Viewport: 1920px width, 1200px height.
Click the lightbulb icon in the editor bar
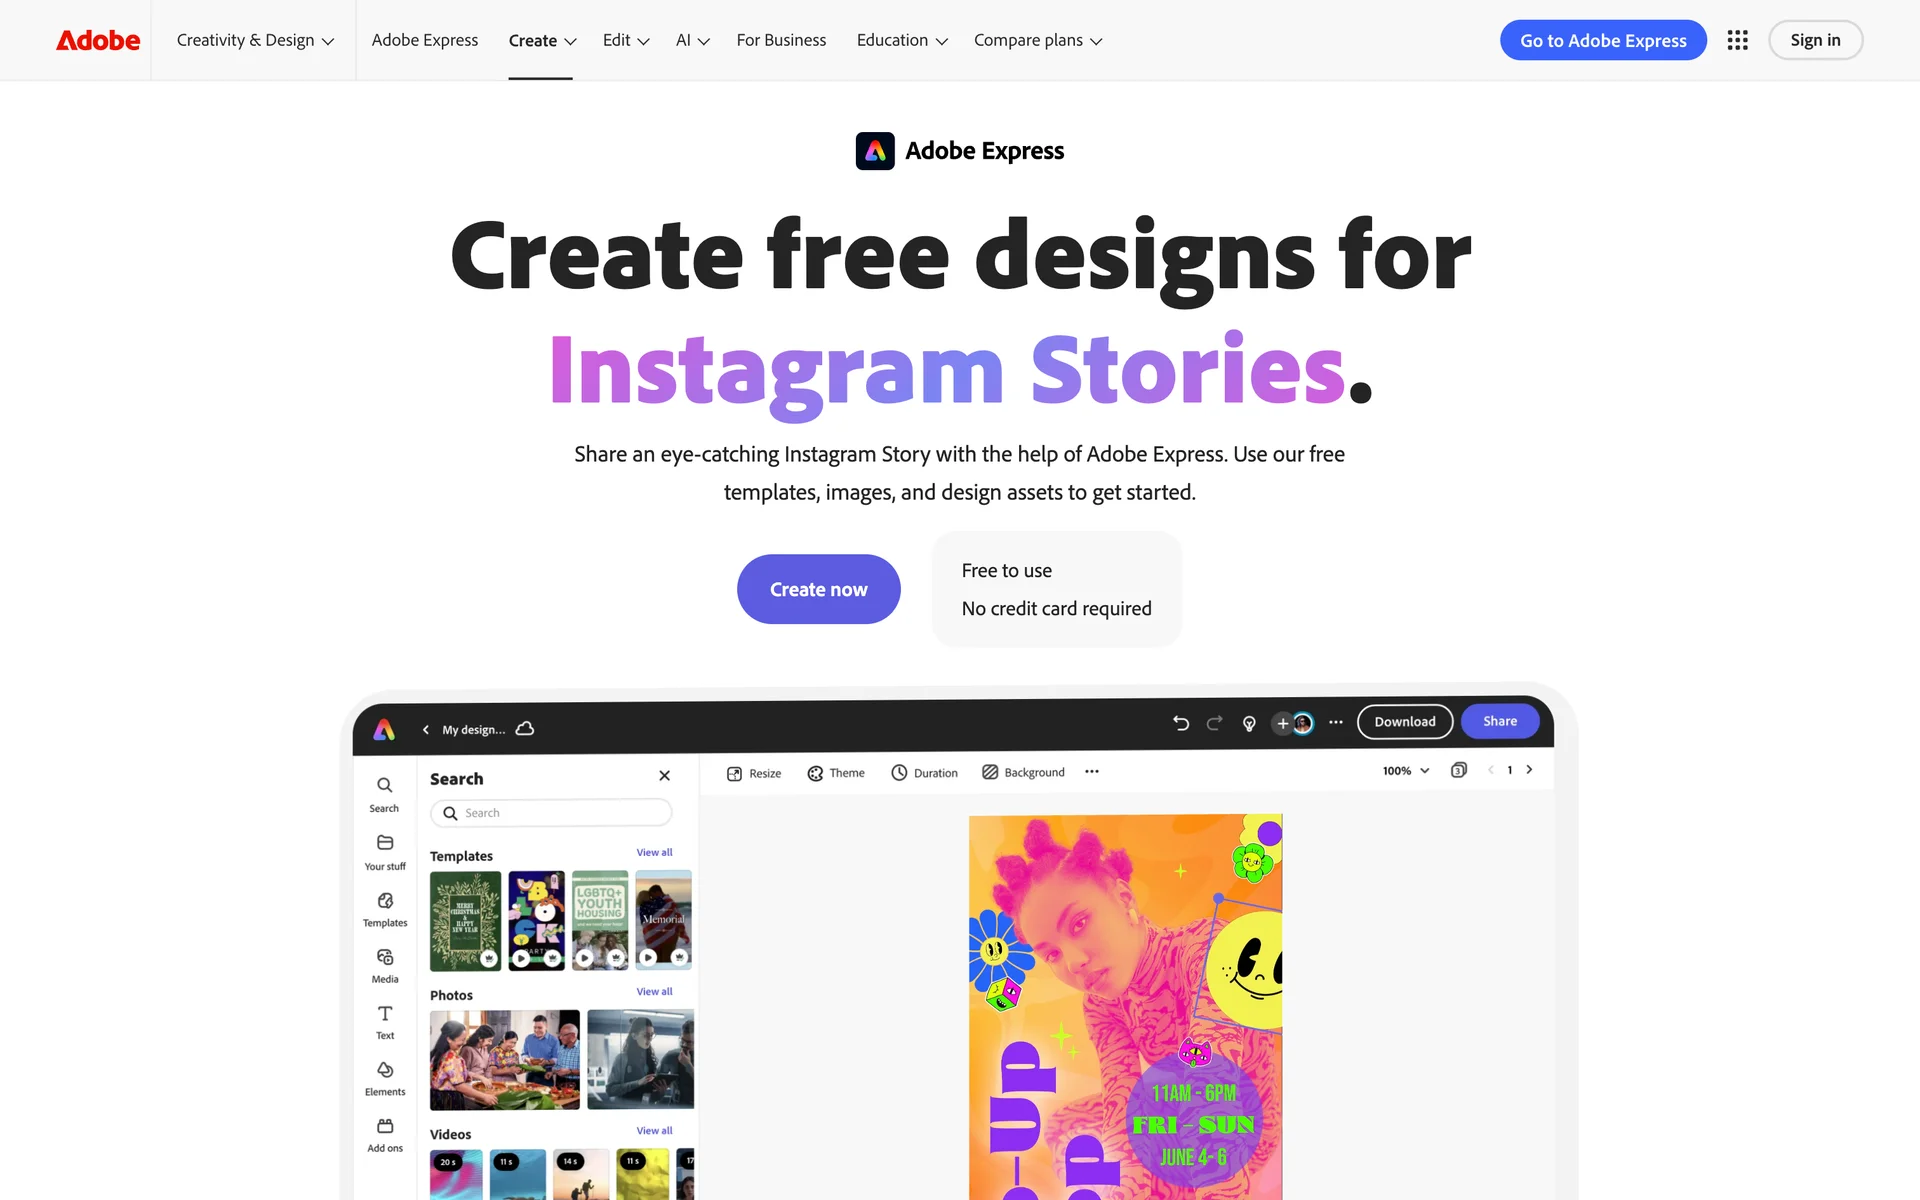[x=1249, y=723]
